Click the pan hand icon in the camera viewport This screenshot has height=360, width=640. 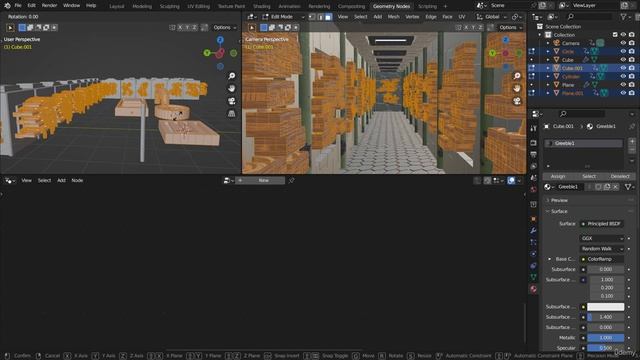coord(517,88)
